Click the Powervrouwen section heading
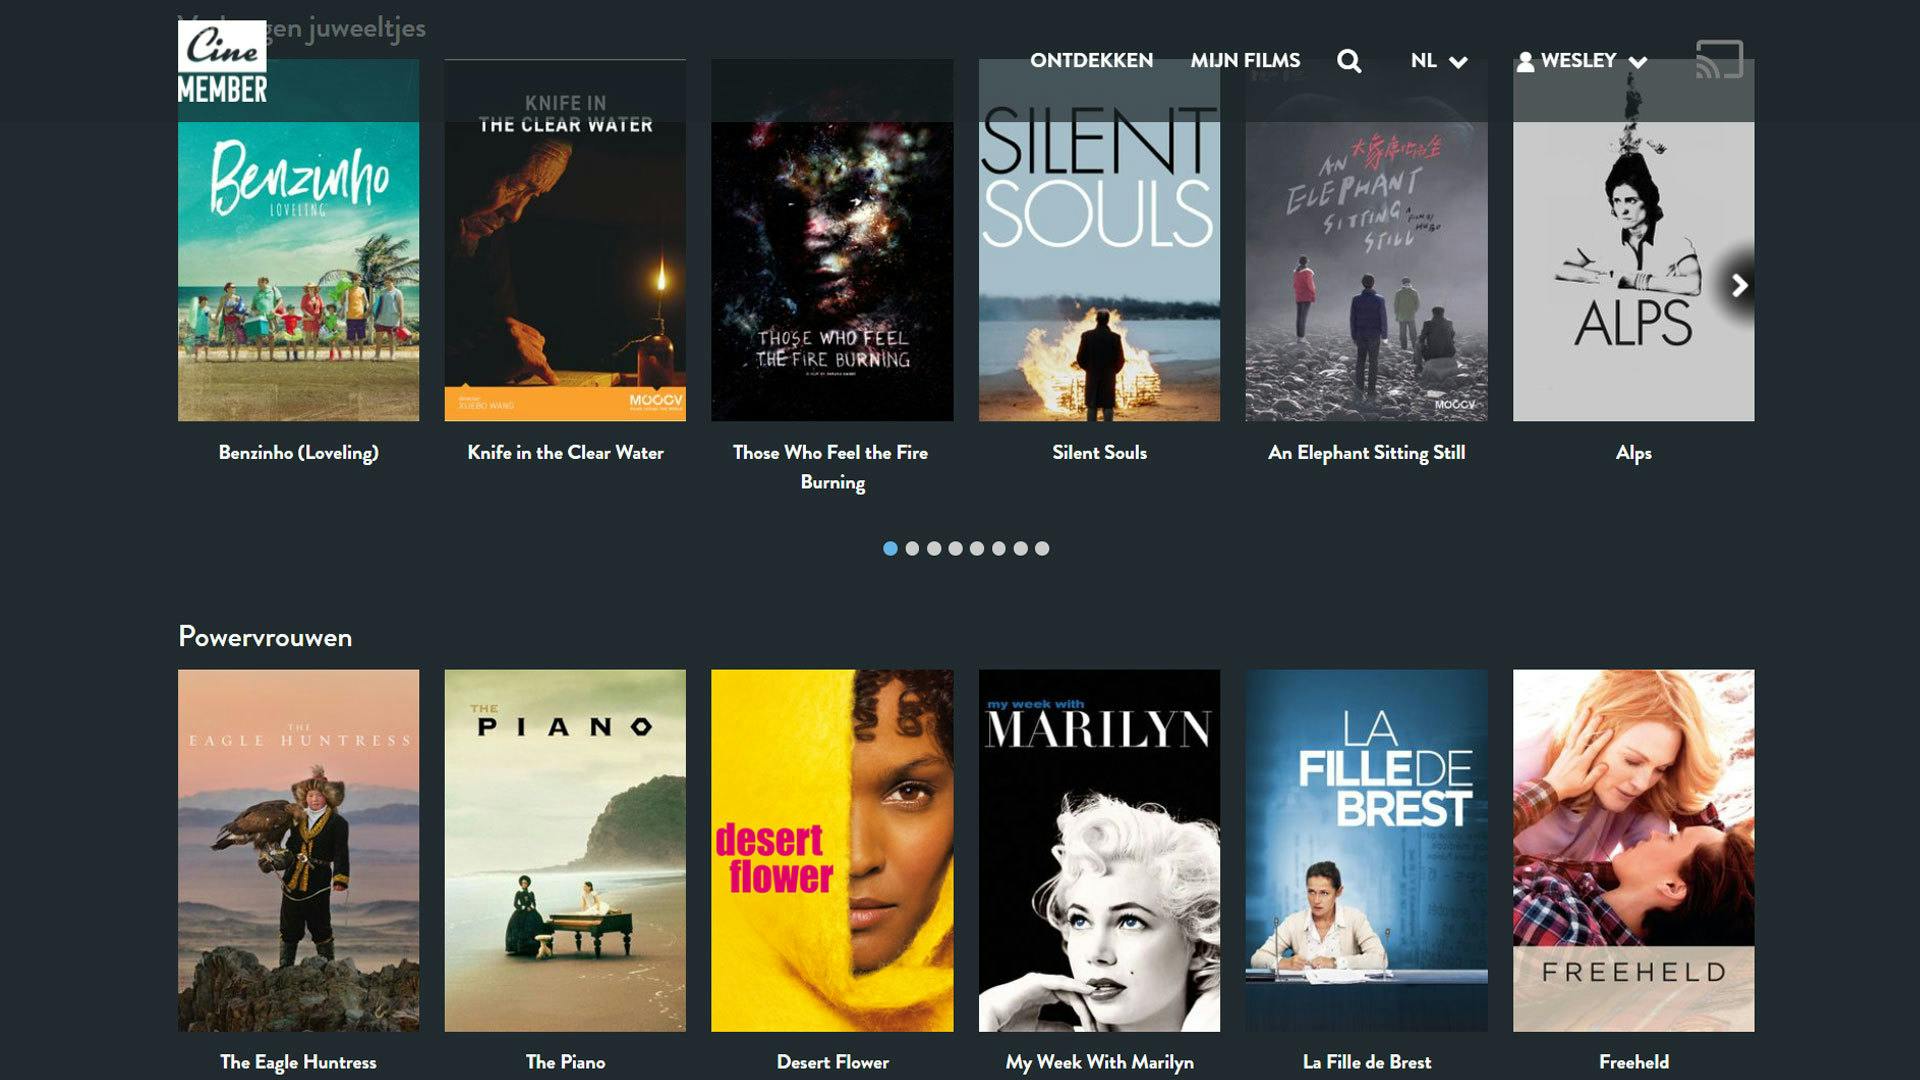This screenshot has height=1080, width=1920. click(265, 637)
